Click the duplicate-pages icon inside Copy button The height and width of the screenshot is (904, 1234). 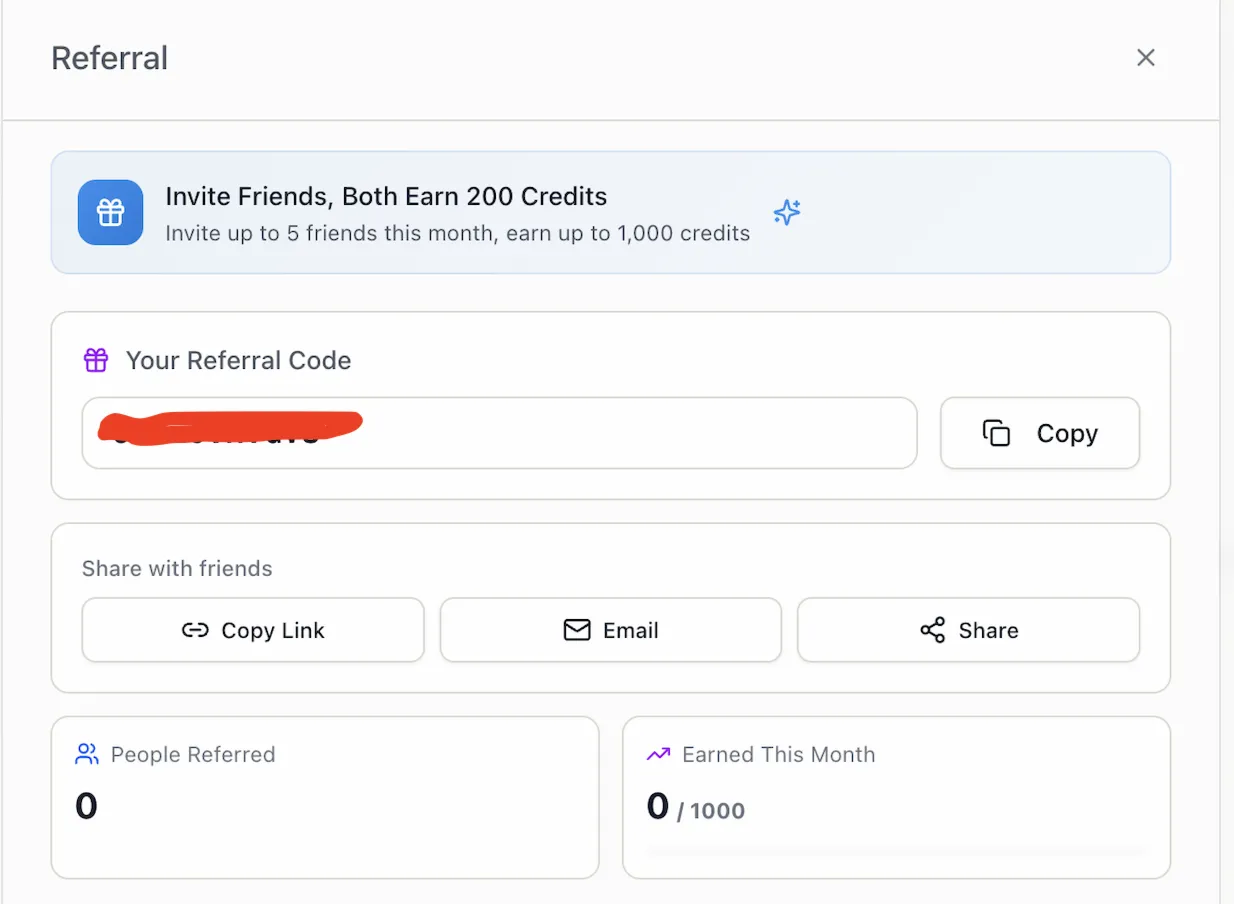click(x=996, y=433)
